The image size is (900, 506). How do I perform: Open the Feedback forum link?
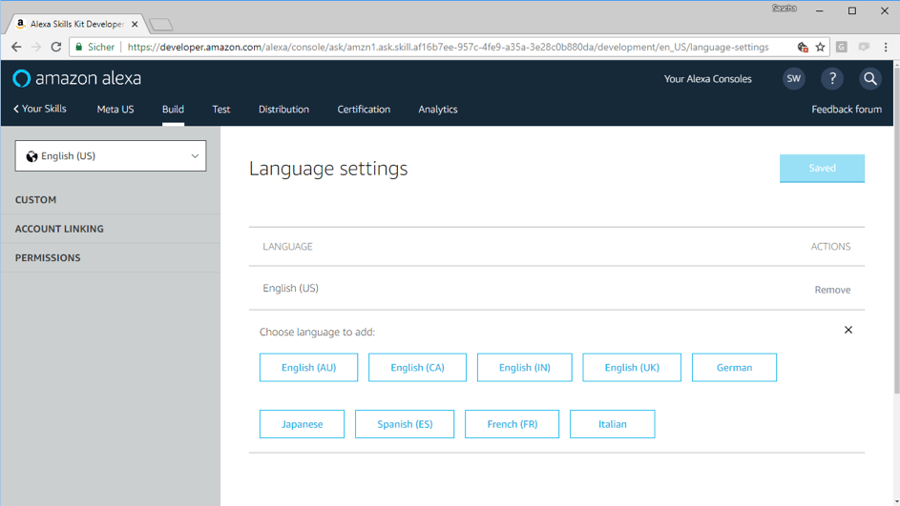pos(847,109)
